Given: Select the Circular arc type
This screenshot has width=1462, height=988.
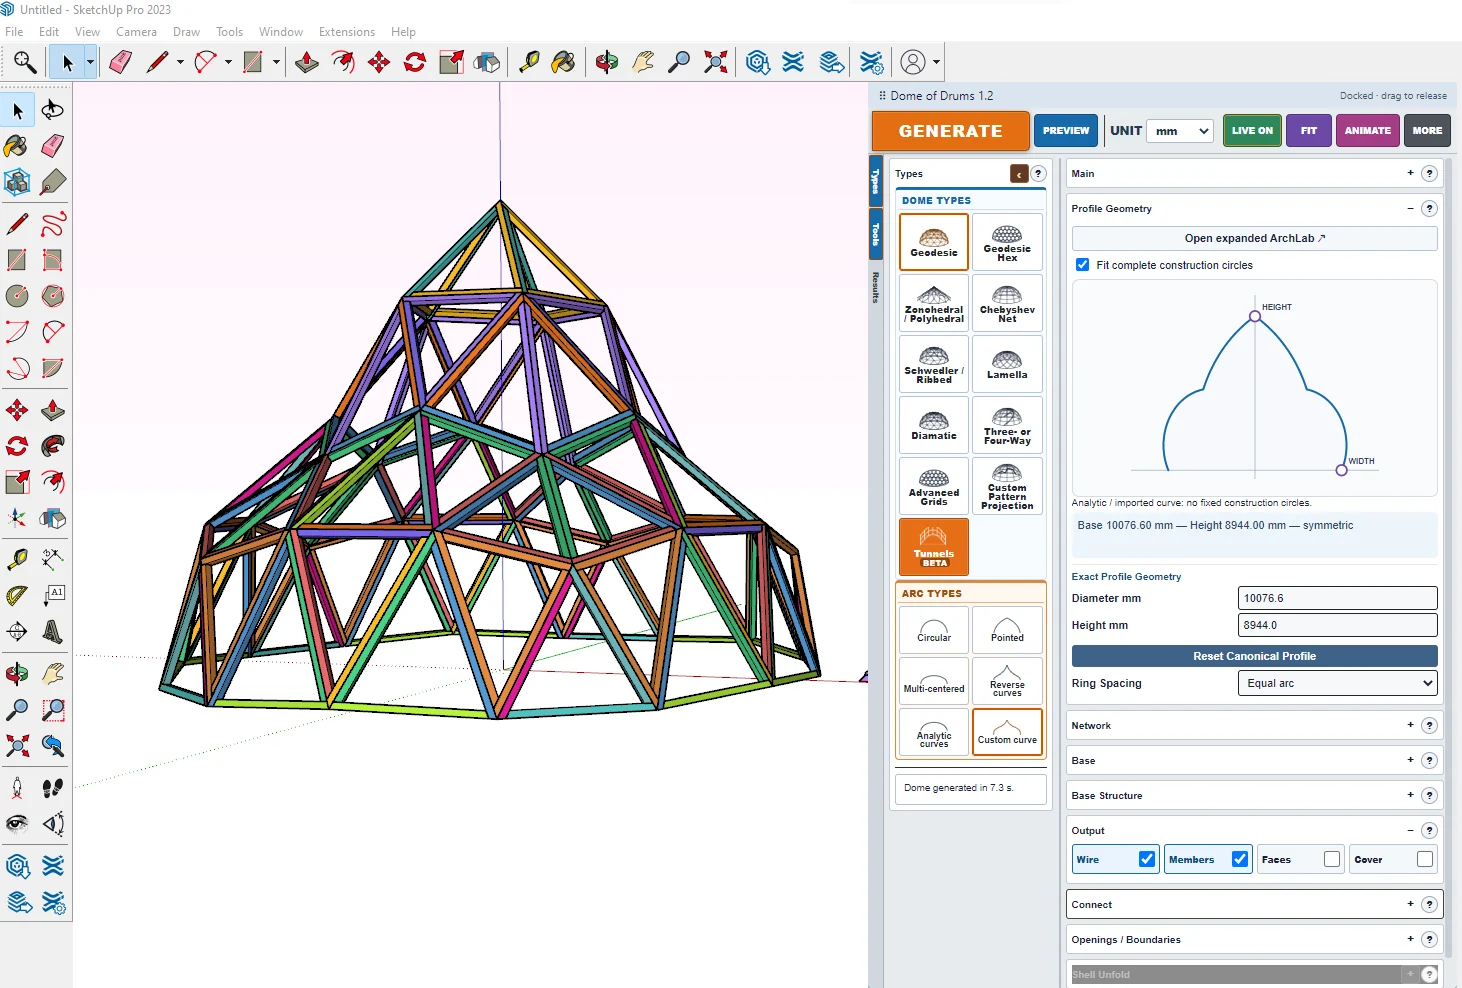Looking at the screenshot, I should pos(934,630).
